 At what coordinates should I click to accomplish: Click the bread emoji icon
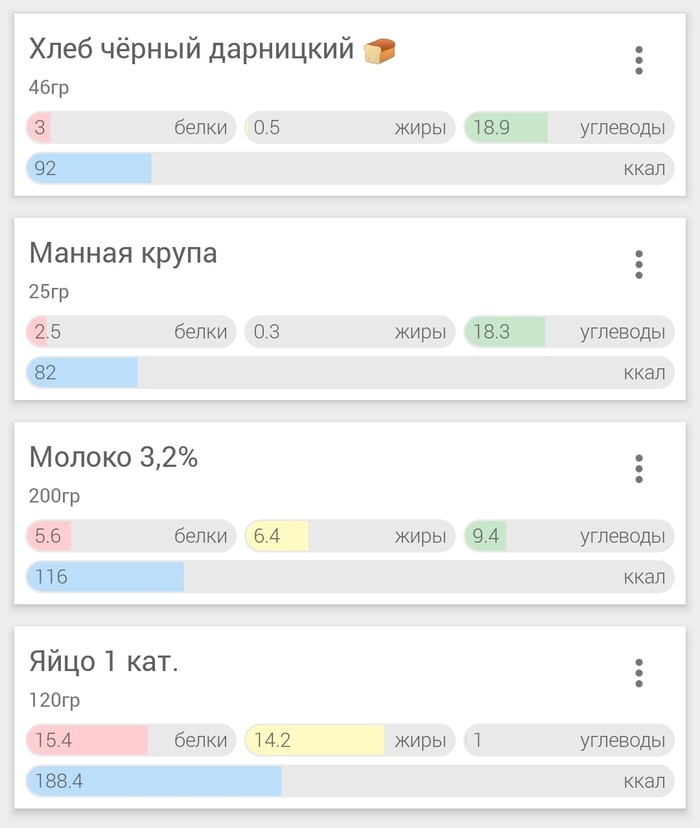tap(380, 49)
